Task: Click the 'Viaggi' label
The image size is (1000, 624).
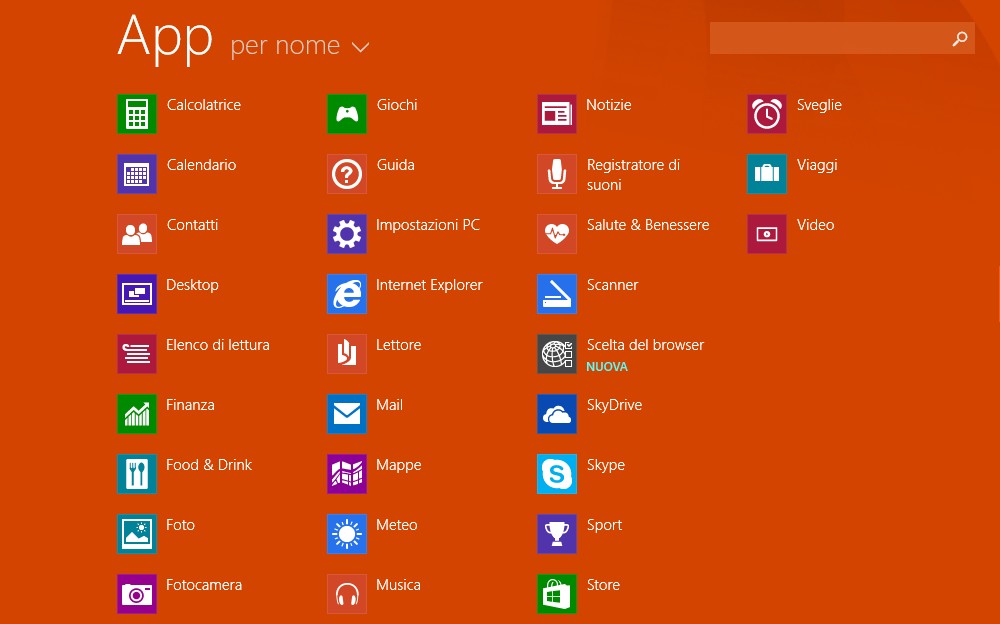Action: [x=817, y=165]
